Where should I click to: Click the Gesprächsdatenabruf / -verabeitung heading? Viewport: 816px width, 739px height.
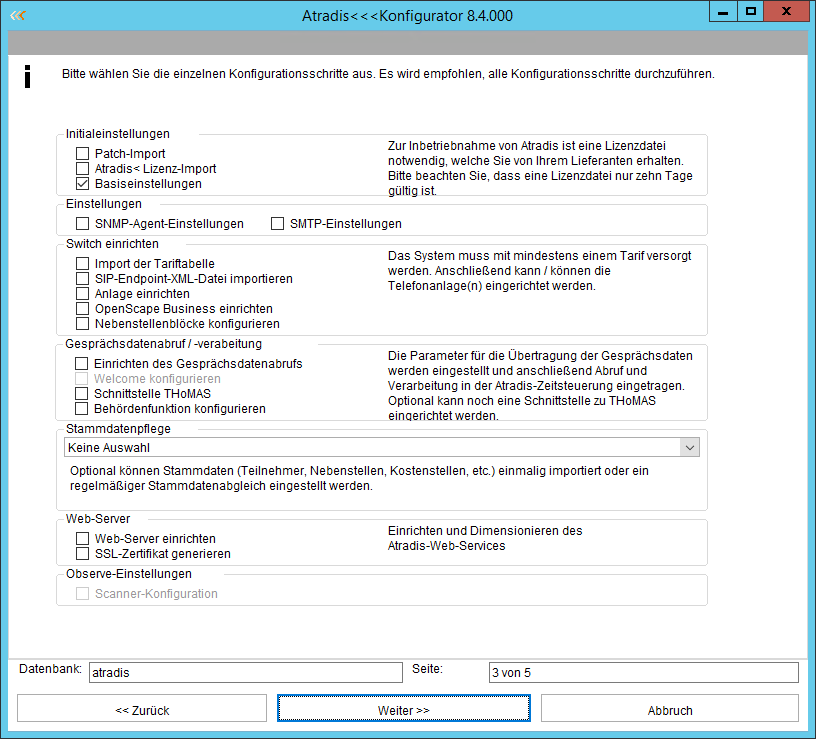coord(163,344)
